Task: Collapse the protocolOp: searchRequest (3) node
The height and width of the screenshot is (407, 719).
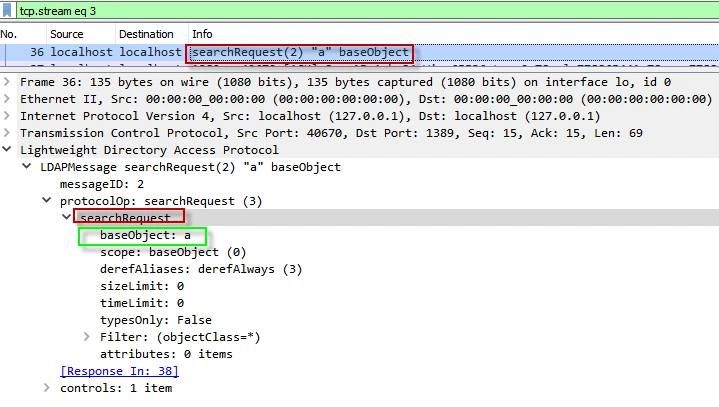Action: (47, 201)
